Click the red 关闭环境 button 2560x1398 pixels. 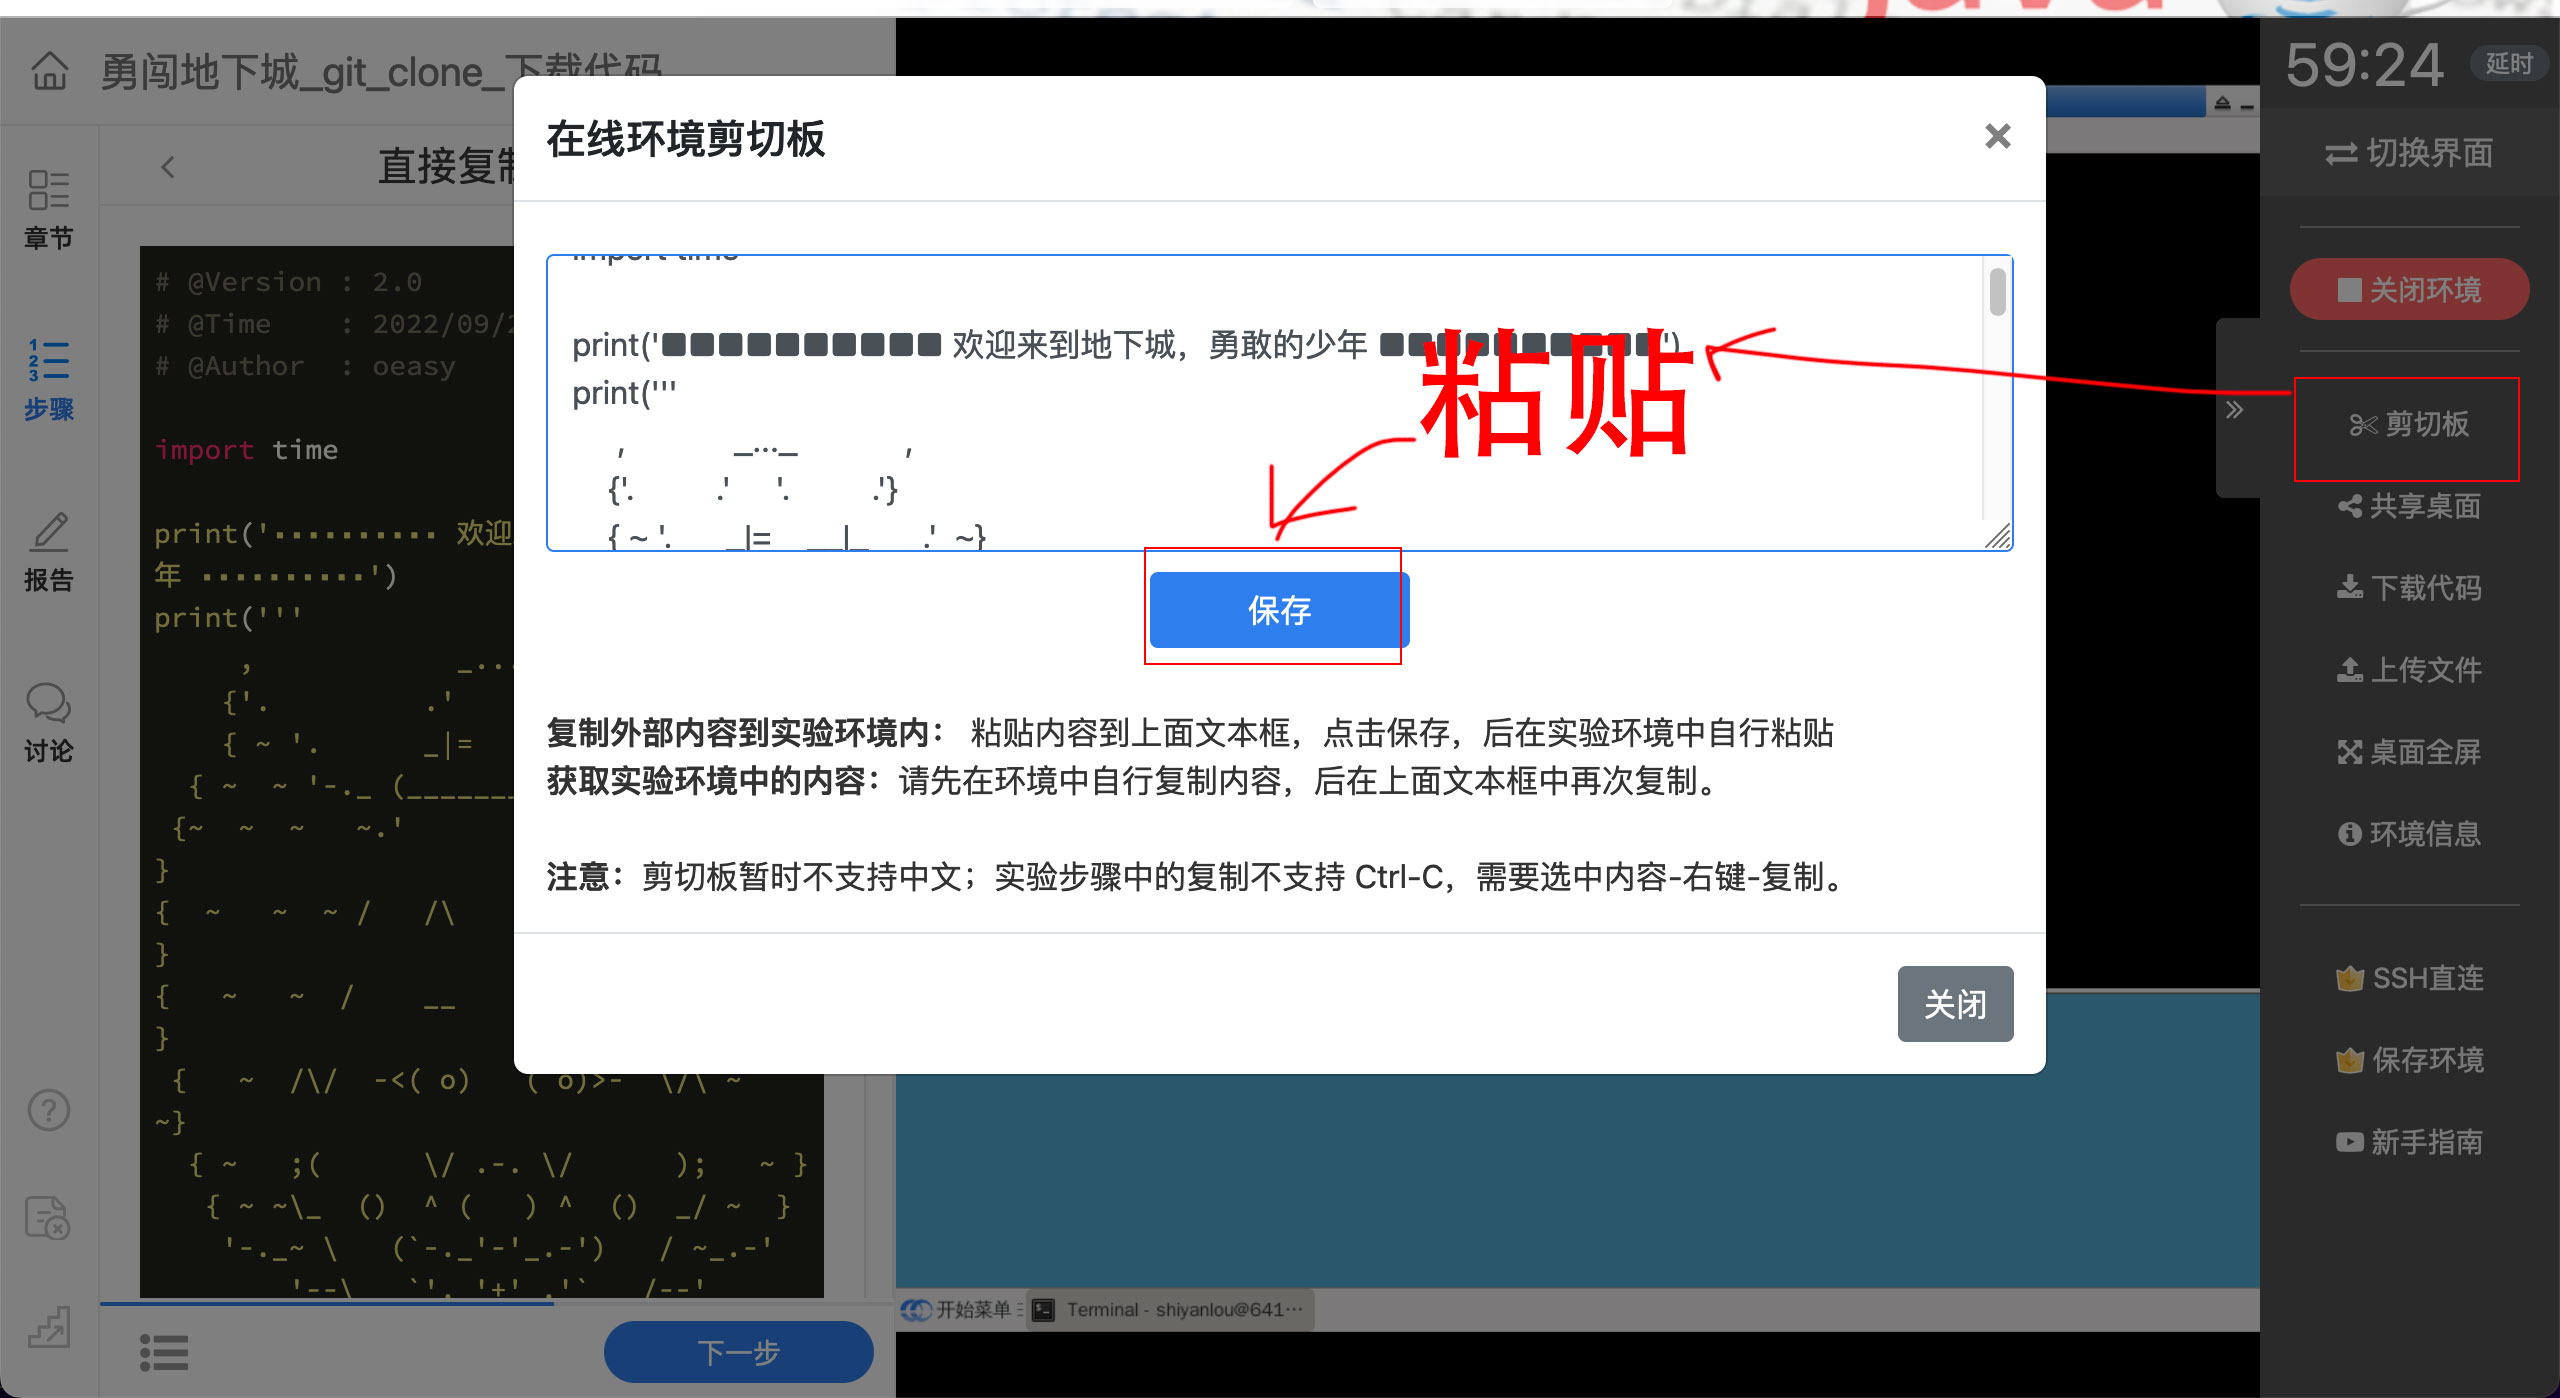(x=2409, y=290)
